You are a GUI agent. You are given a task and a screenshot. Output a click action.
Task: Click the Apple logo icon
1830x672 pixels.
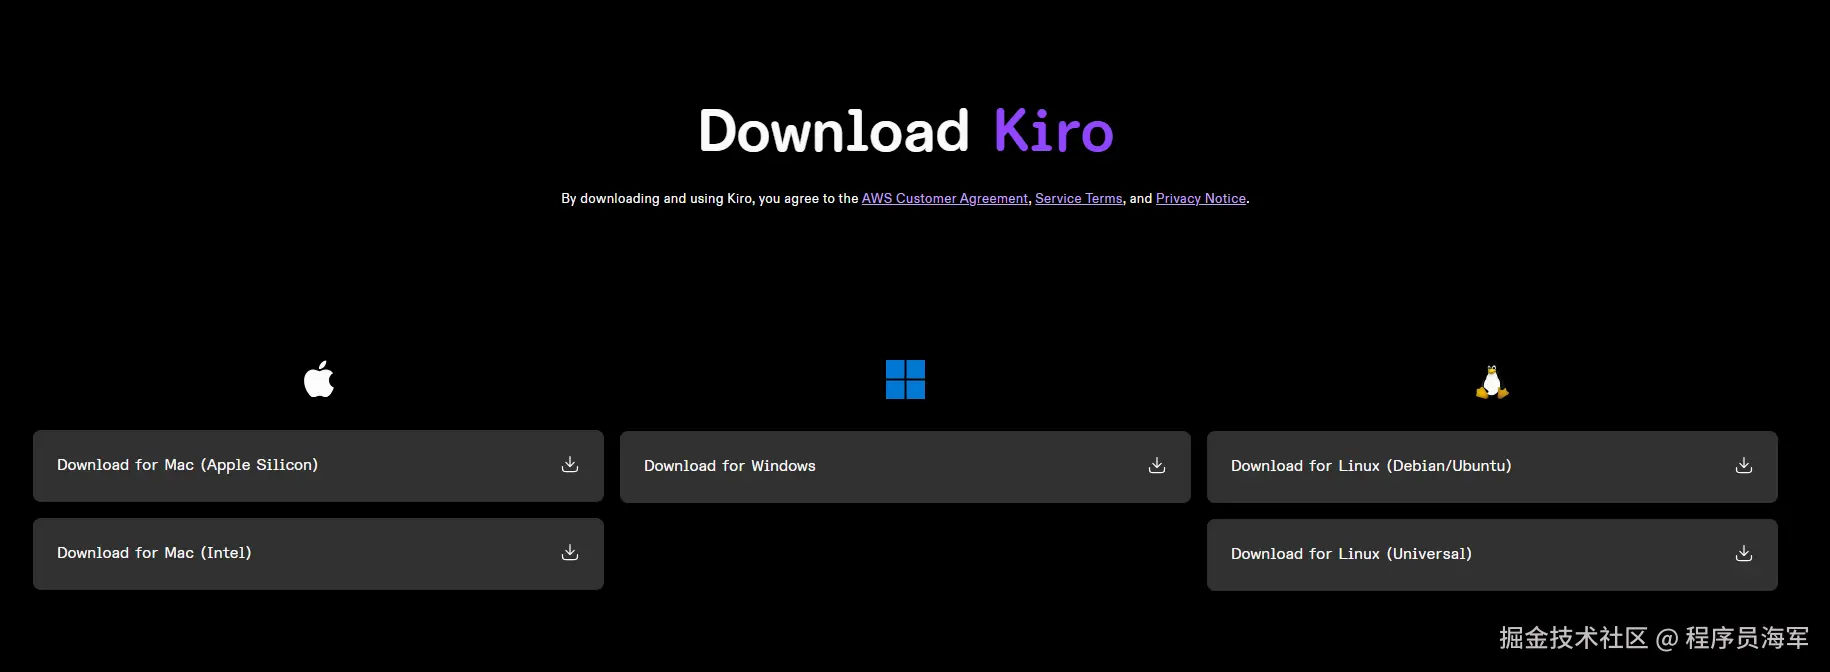[319, 379]
